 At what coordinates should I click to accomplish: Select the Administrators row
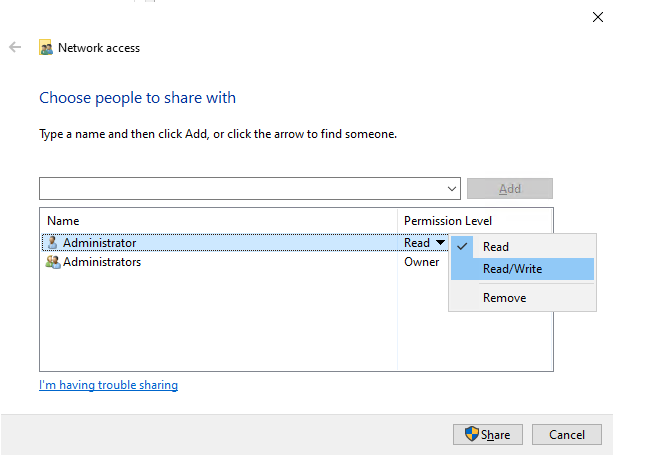pos(245,262)
